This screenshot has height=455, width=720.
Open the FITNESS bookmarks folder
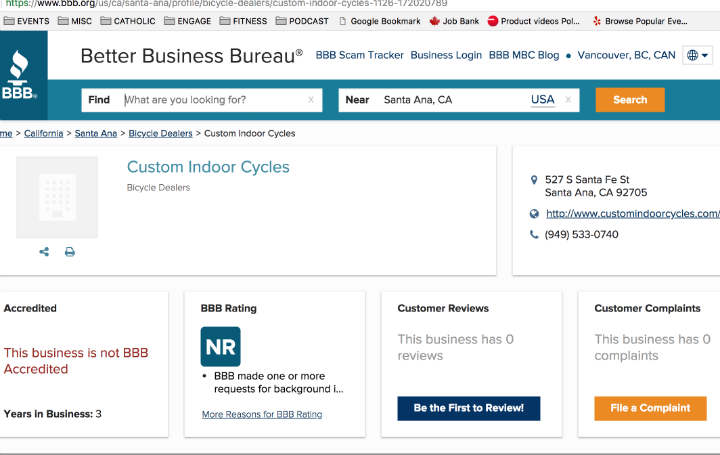243,21
